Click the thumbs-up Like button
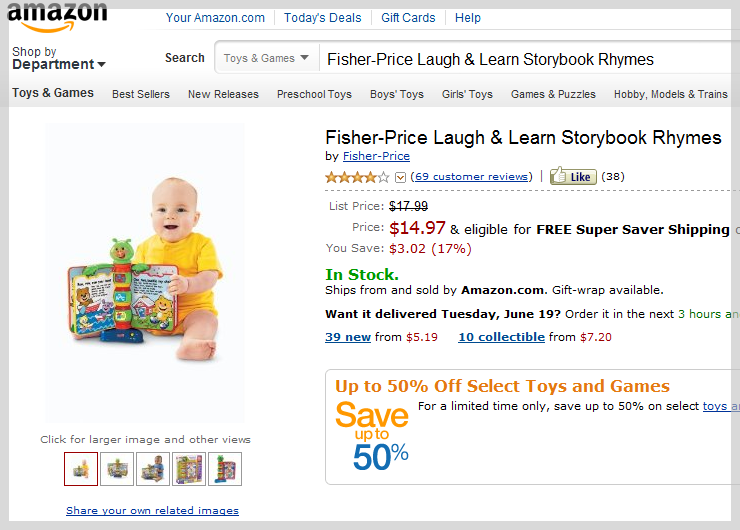740x530 pixels. tap(573, 176)
